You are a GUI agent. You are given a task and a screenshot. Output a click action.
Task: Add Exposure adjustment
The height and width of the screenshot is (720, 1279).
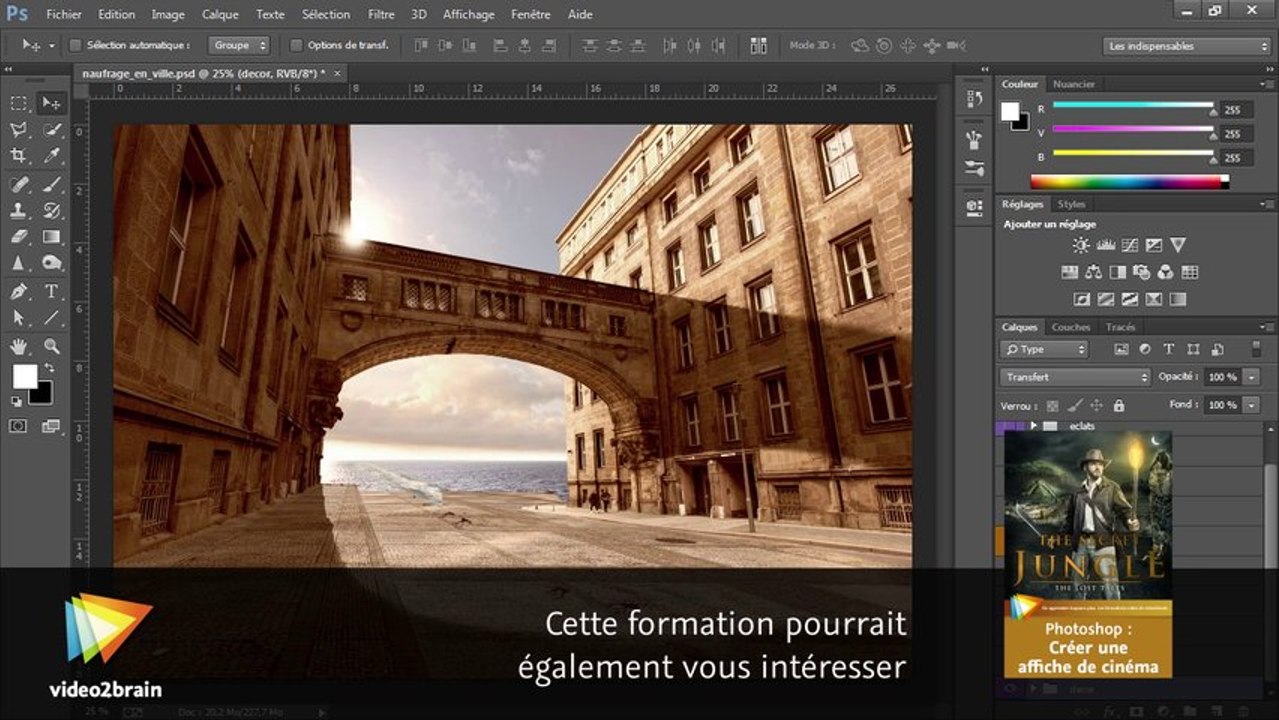(x=1153, y=245)
